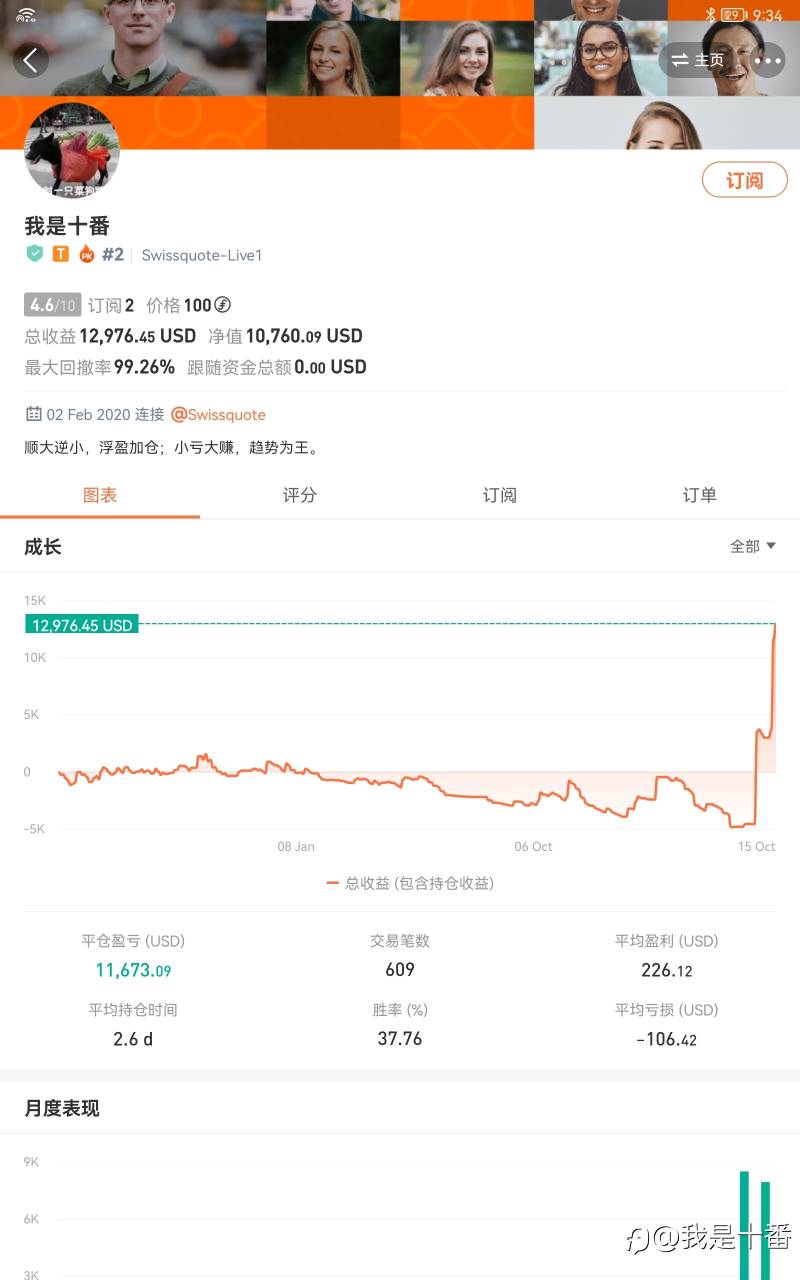Open the 评分 tab
The width and height of the screenshot is (800, 1280).
point(300,495)
